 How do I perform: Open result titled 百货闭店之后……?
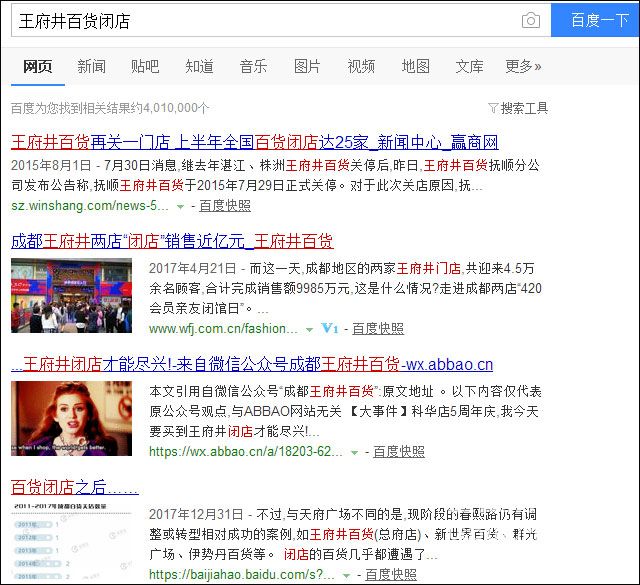click(x=75, y=487)
